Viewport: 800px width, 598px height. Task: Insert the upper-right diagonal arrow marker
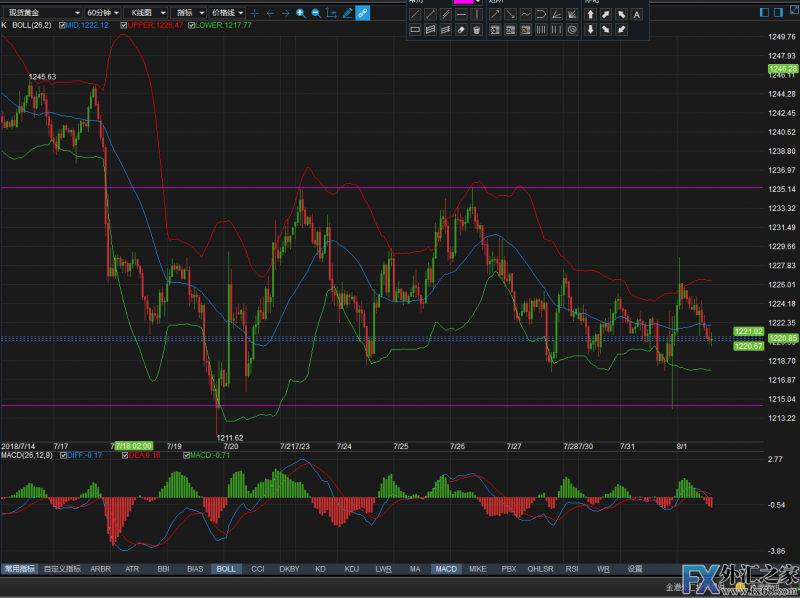tap(606, 15)
